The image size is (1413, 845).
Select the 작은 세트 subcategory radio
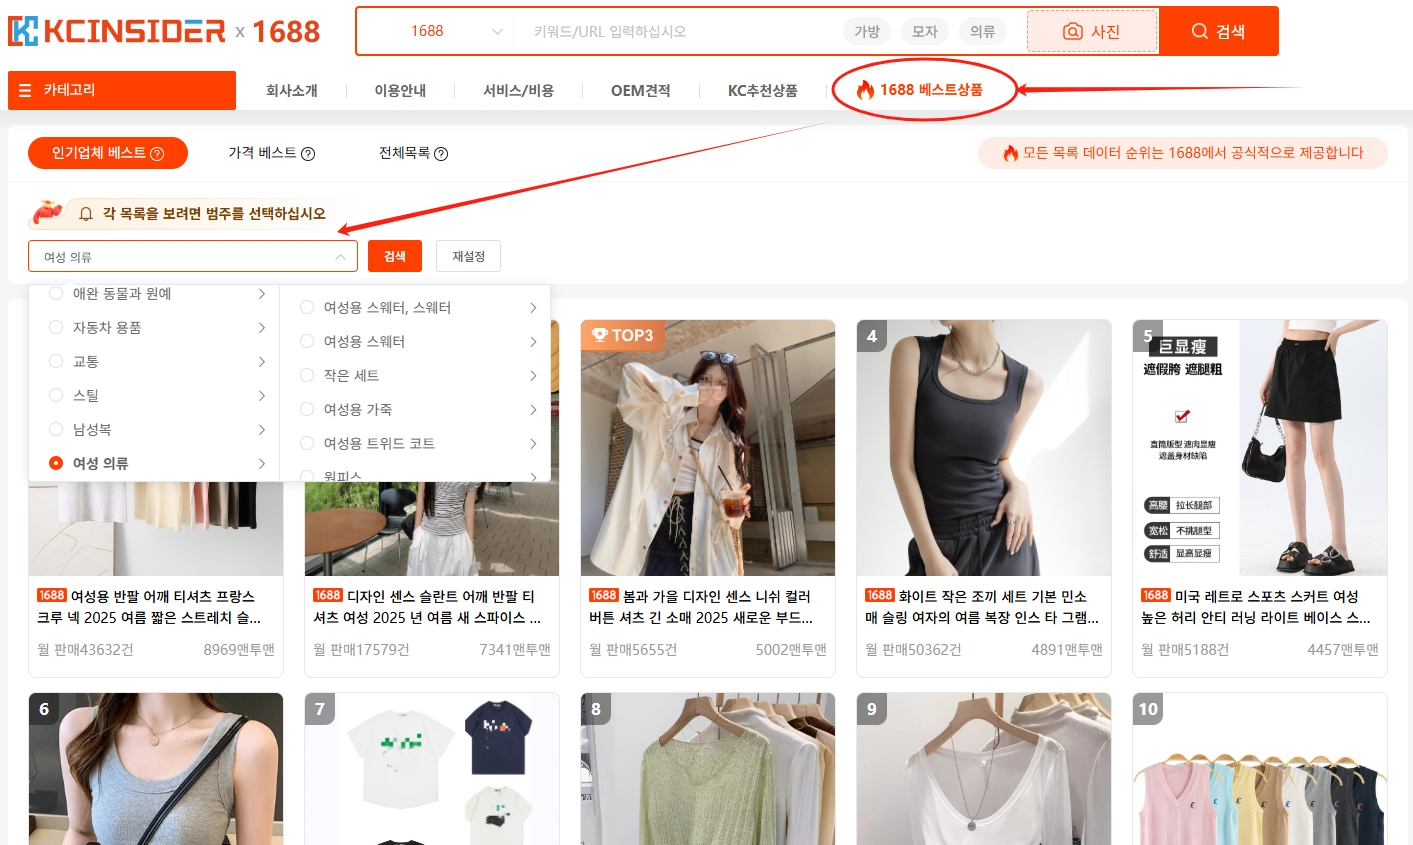[307, 376]
